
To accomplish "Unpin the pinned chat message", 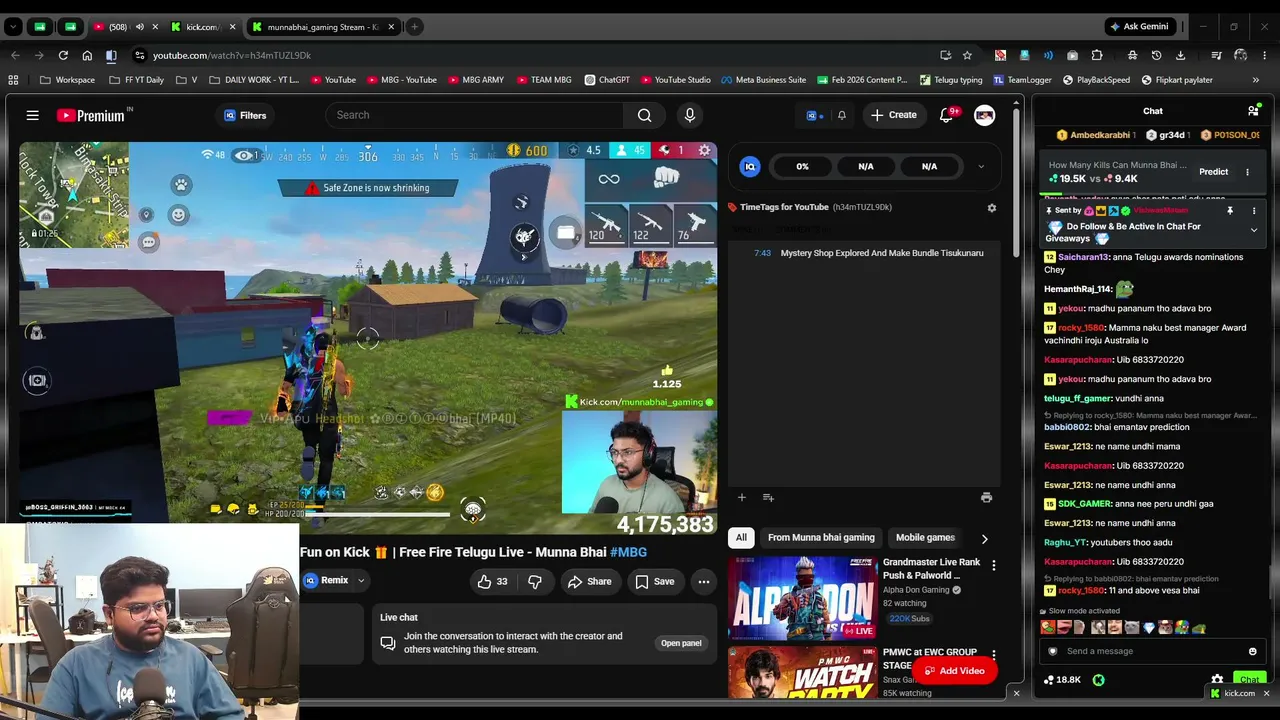I will tap(1230, 211).
